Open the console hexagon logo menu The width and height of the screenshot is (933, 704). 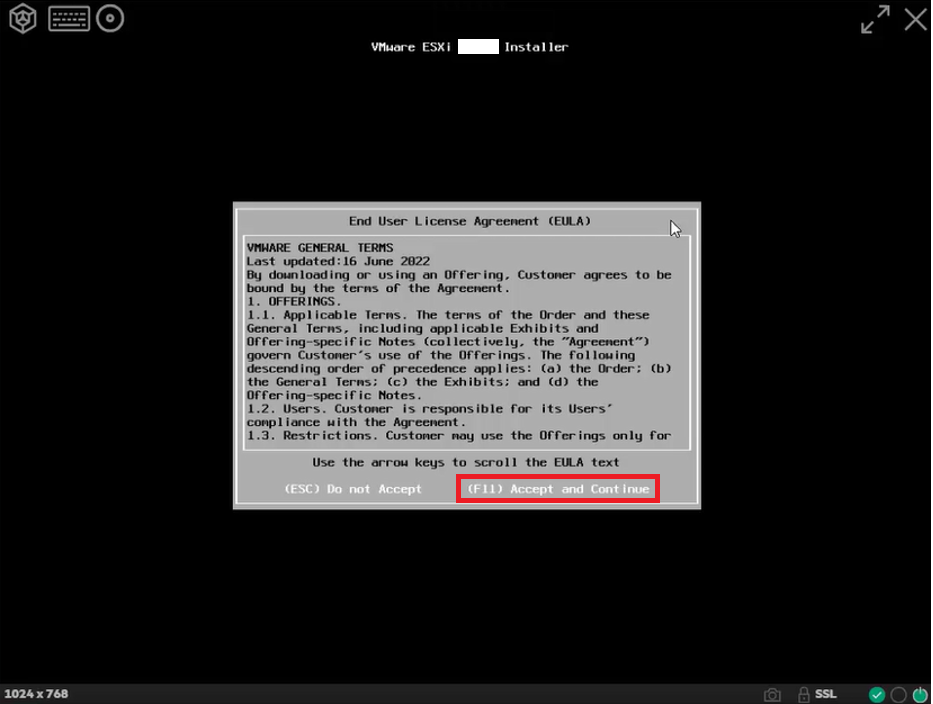[23, 18]
